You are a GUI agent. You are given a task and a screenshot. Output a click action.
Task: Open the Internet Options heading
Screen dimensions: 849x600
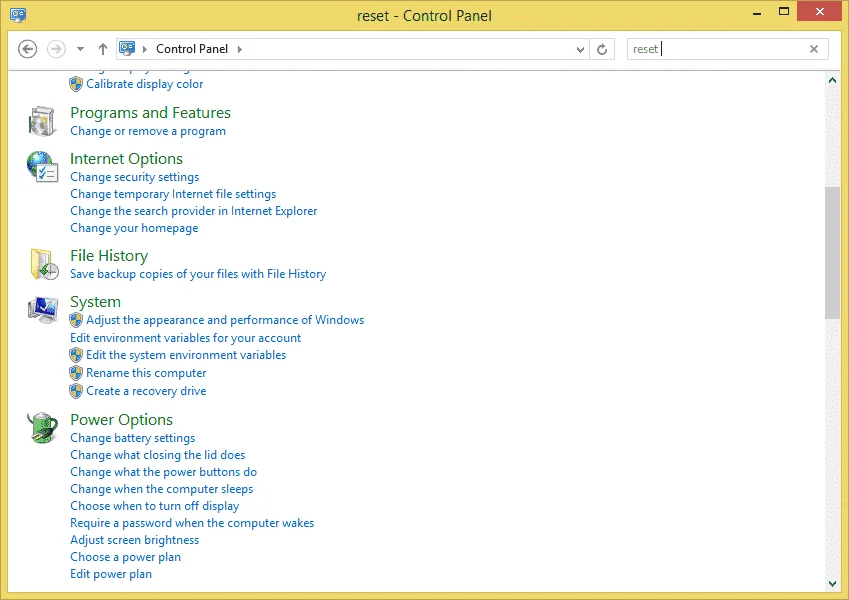click(127, 159)
